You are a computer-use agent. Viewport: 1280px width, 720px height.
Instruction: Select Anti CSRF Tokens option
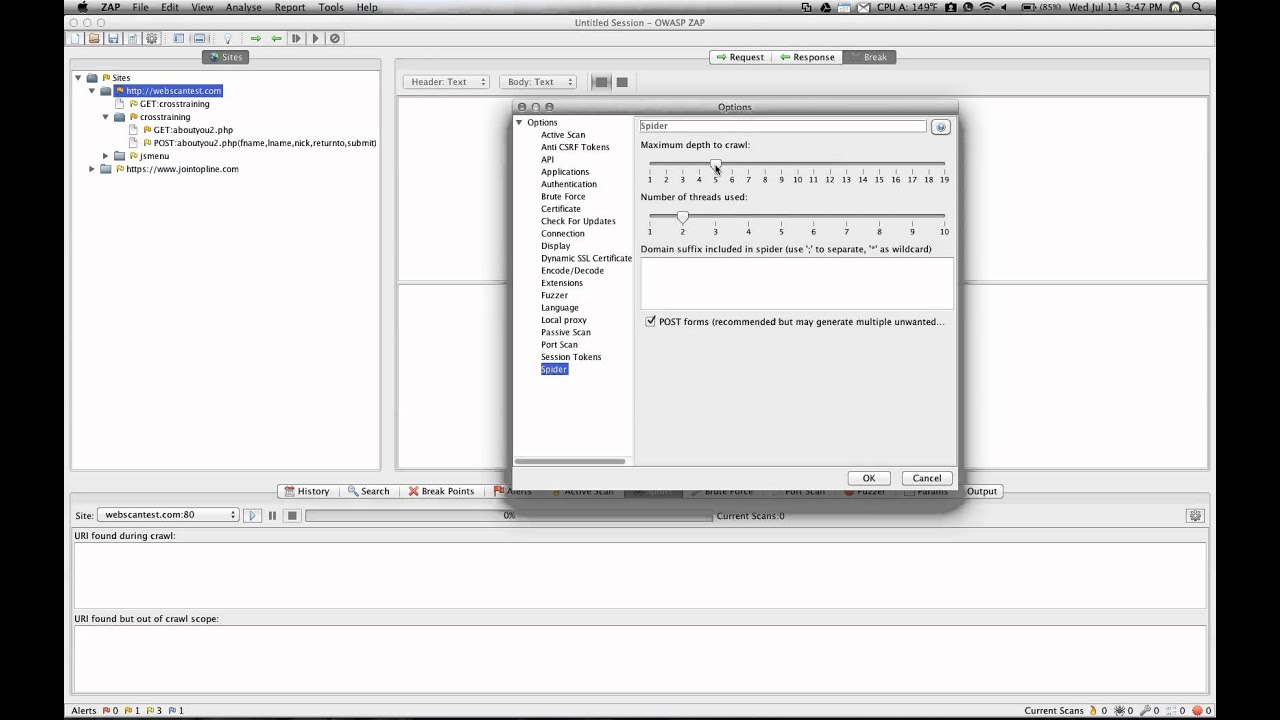click(575, 147)
